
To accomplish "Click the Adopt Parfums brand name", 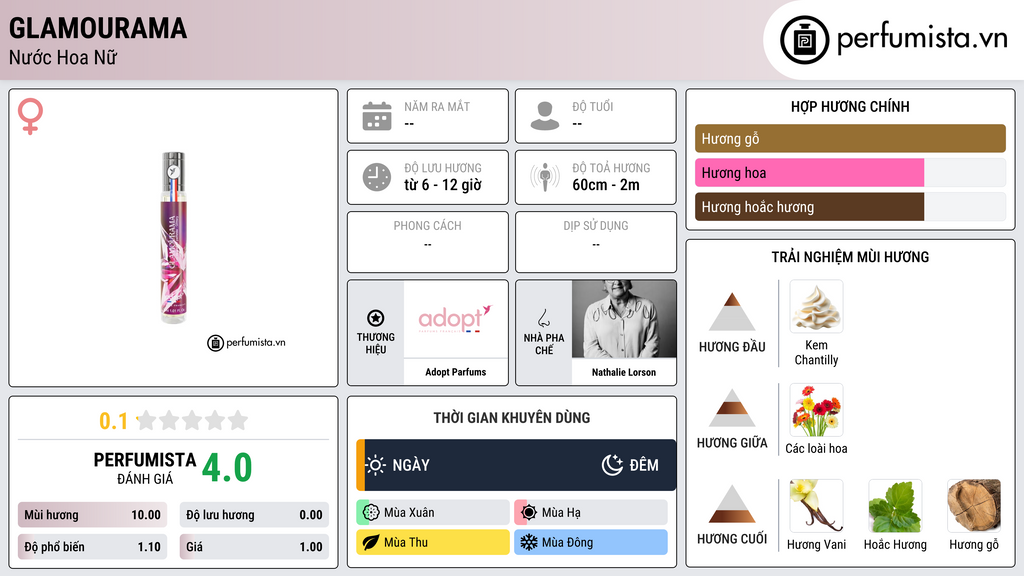I will (455, 372).
